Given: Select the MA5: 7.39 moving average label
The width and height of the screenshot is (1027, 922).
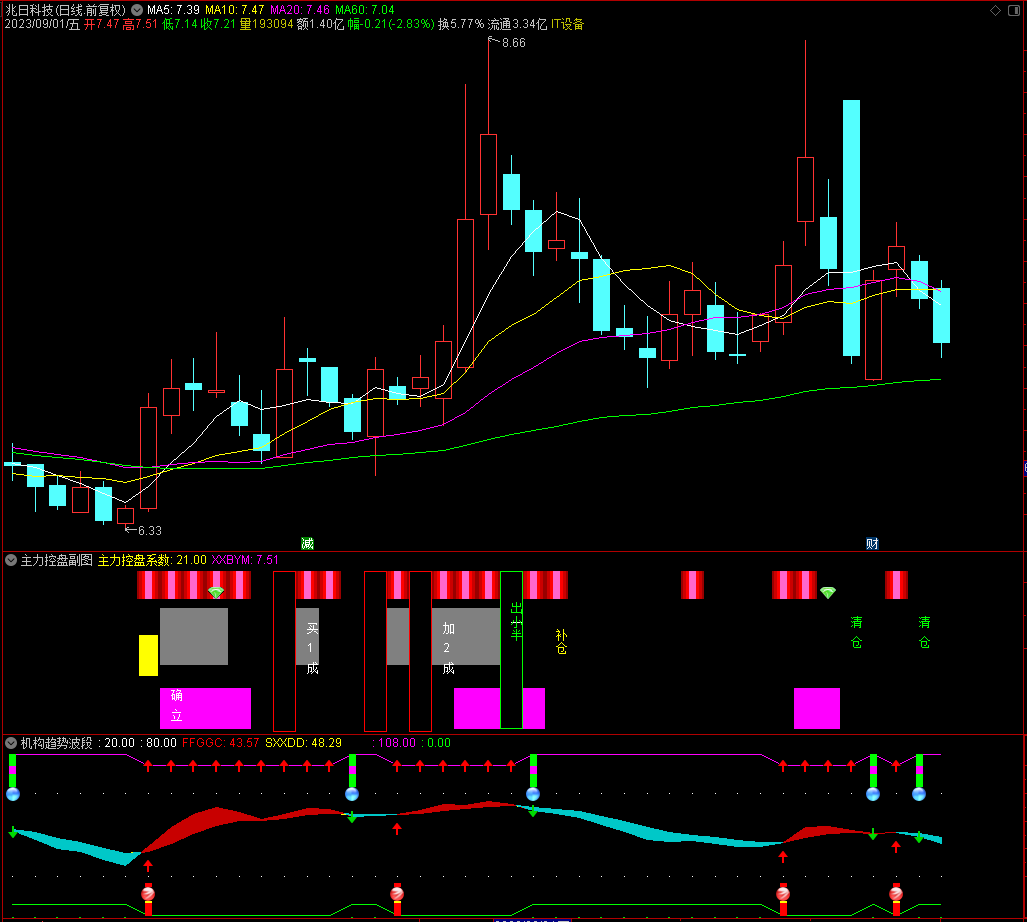Looking at the screenshot, I should tap(173, 10).
